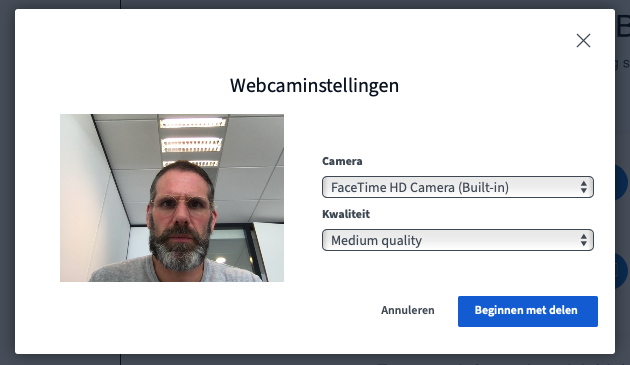This screenshot has width=630, height=365.
Task: Click the lower blue round button behind dialog
Action: tap(622, 271)
